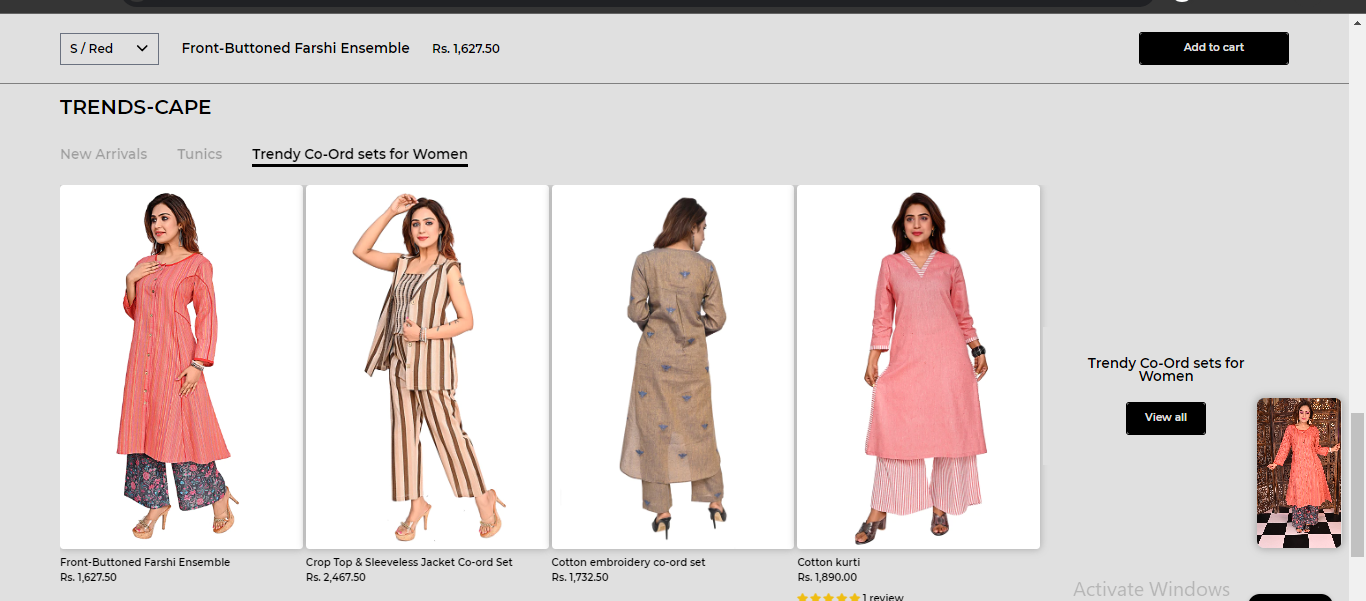Switch to the New Arrivals tab
1366x601 pixels.
point(103,154)
